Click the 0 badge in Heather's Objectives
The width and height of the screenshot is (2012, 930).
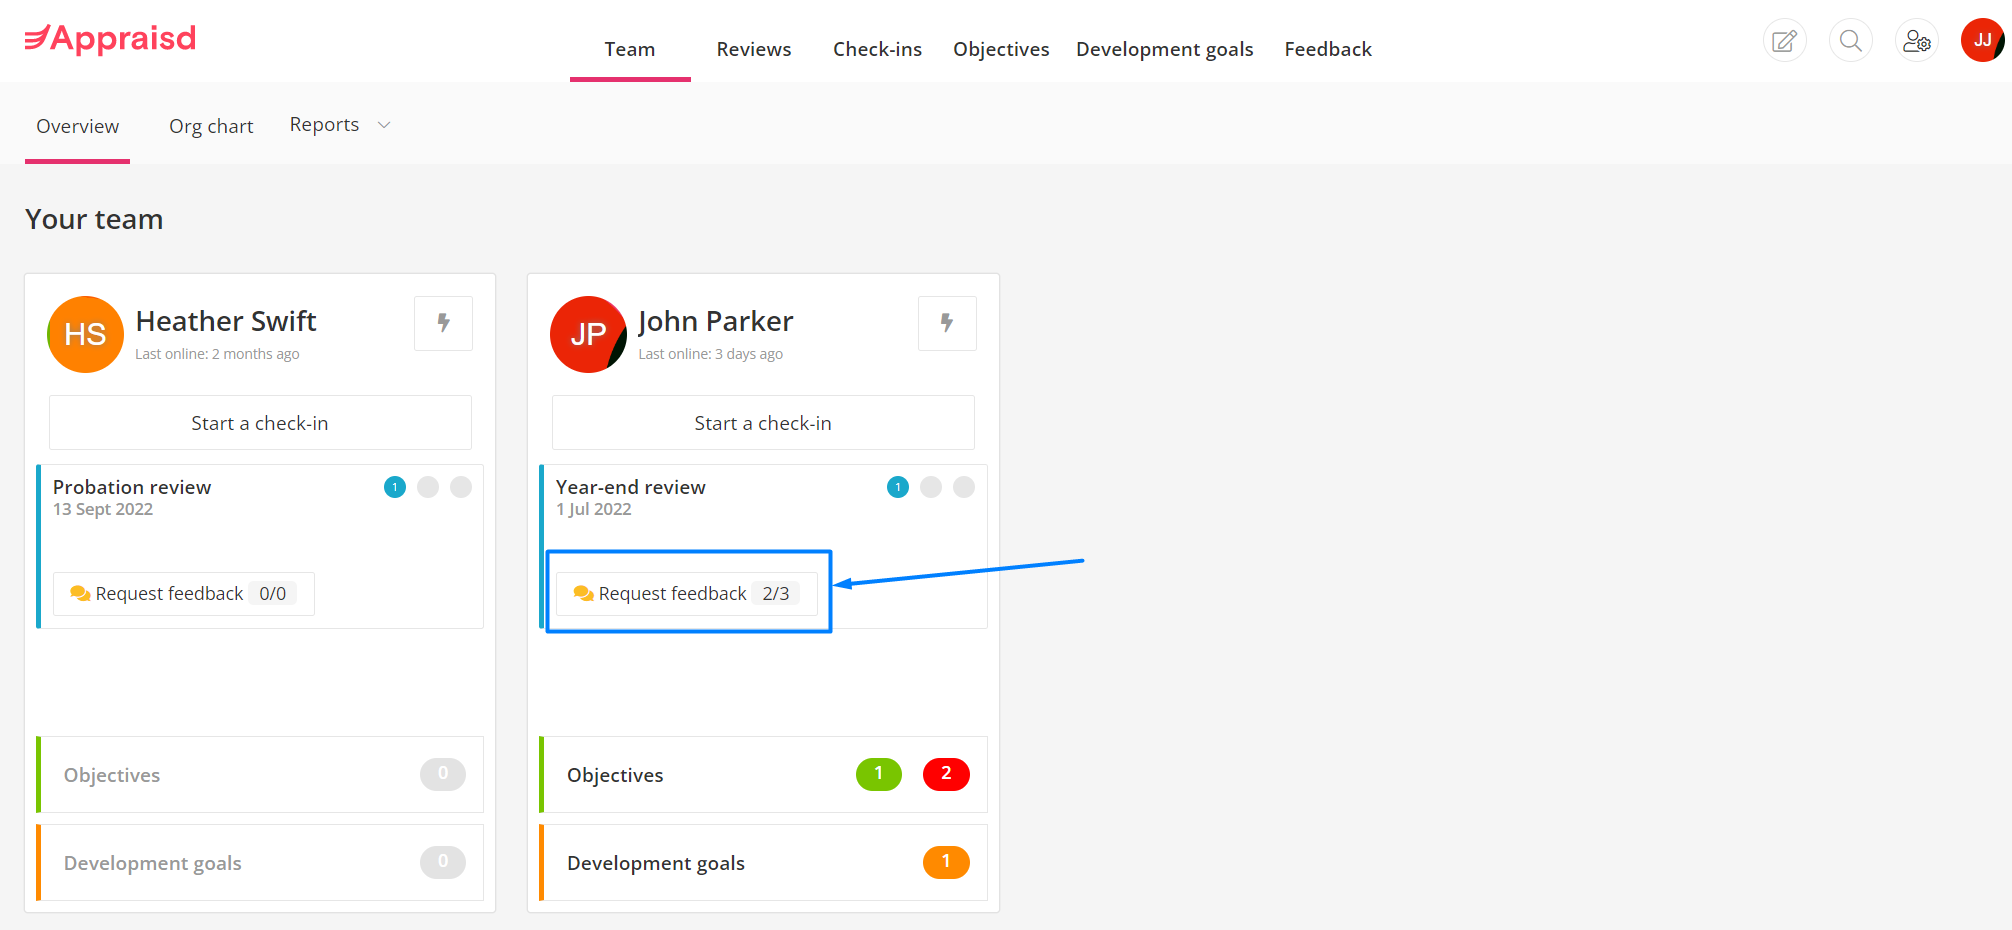[443, 774]
